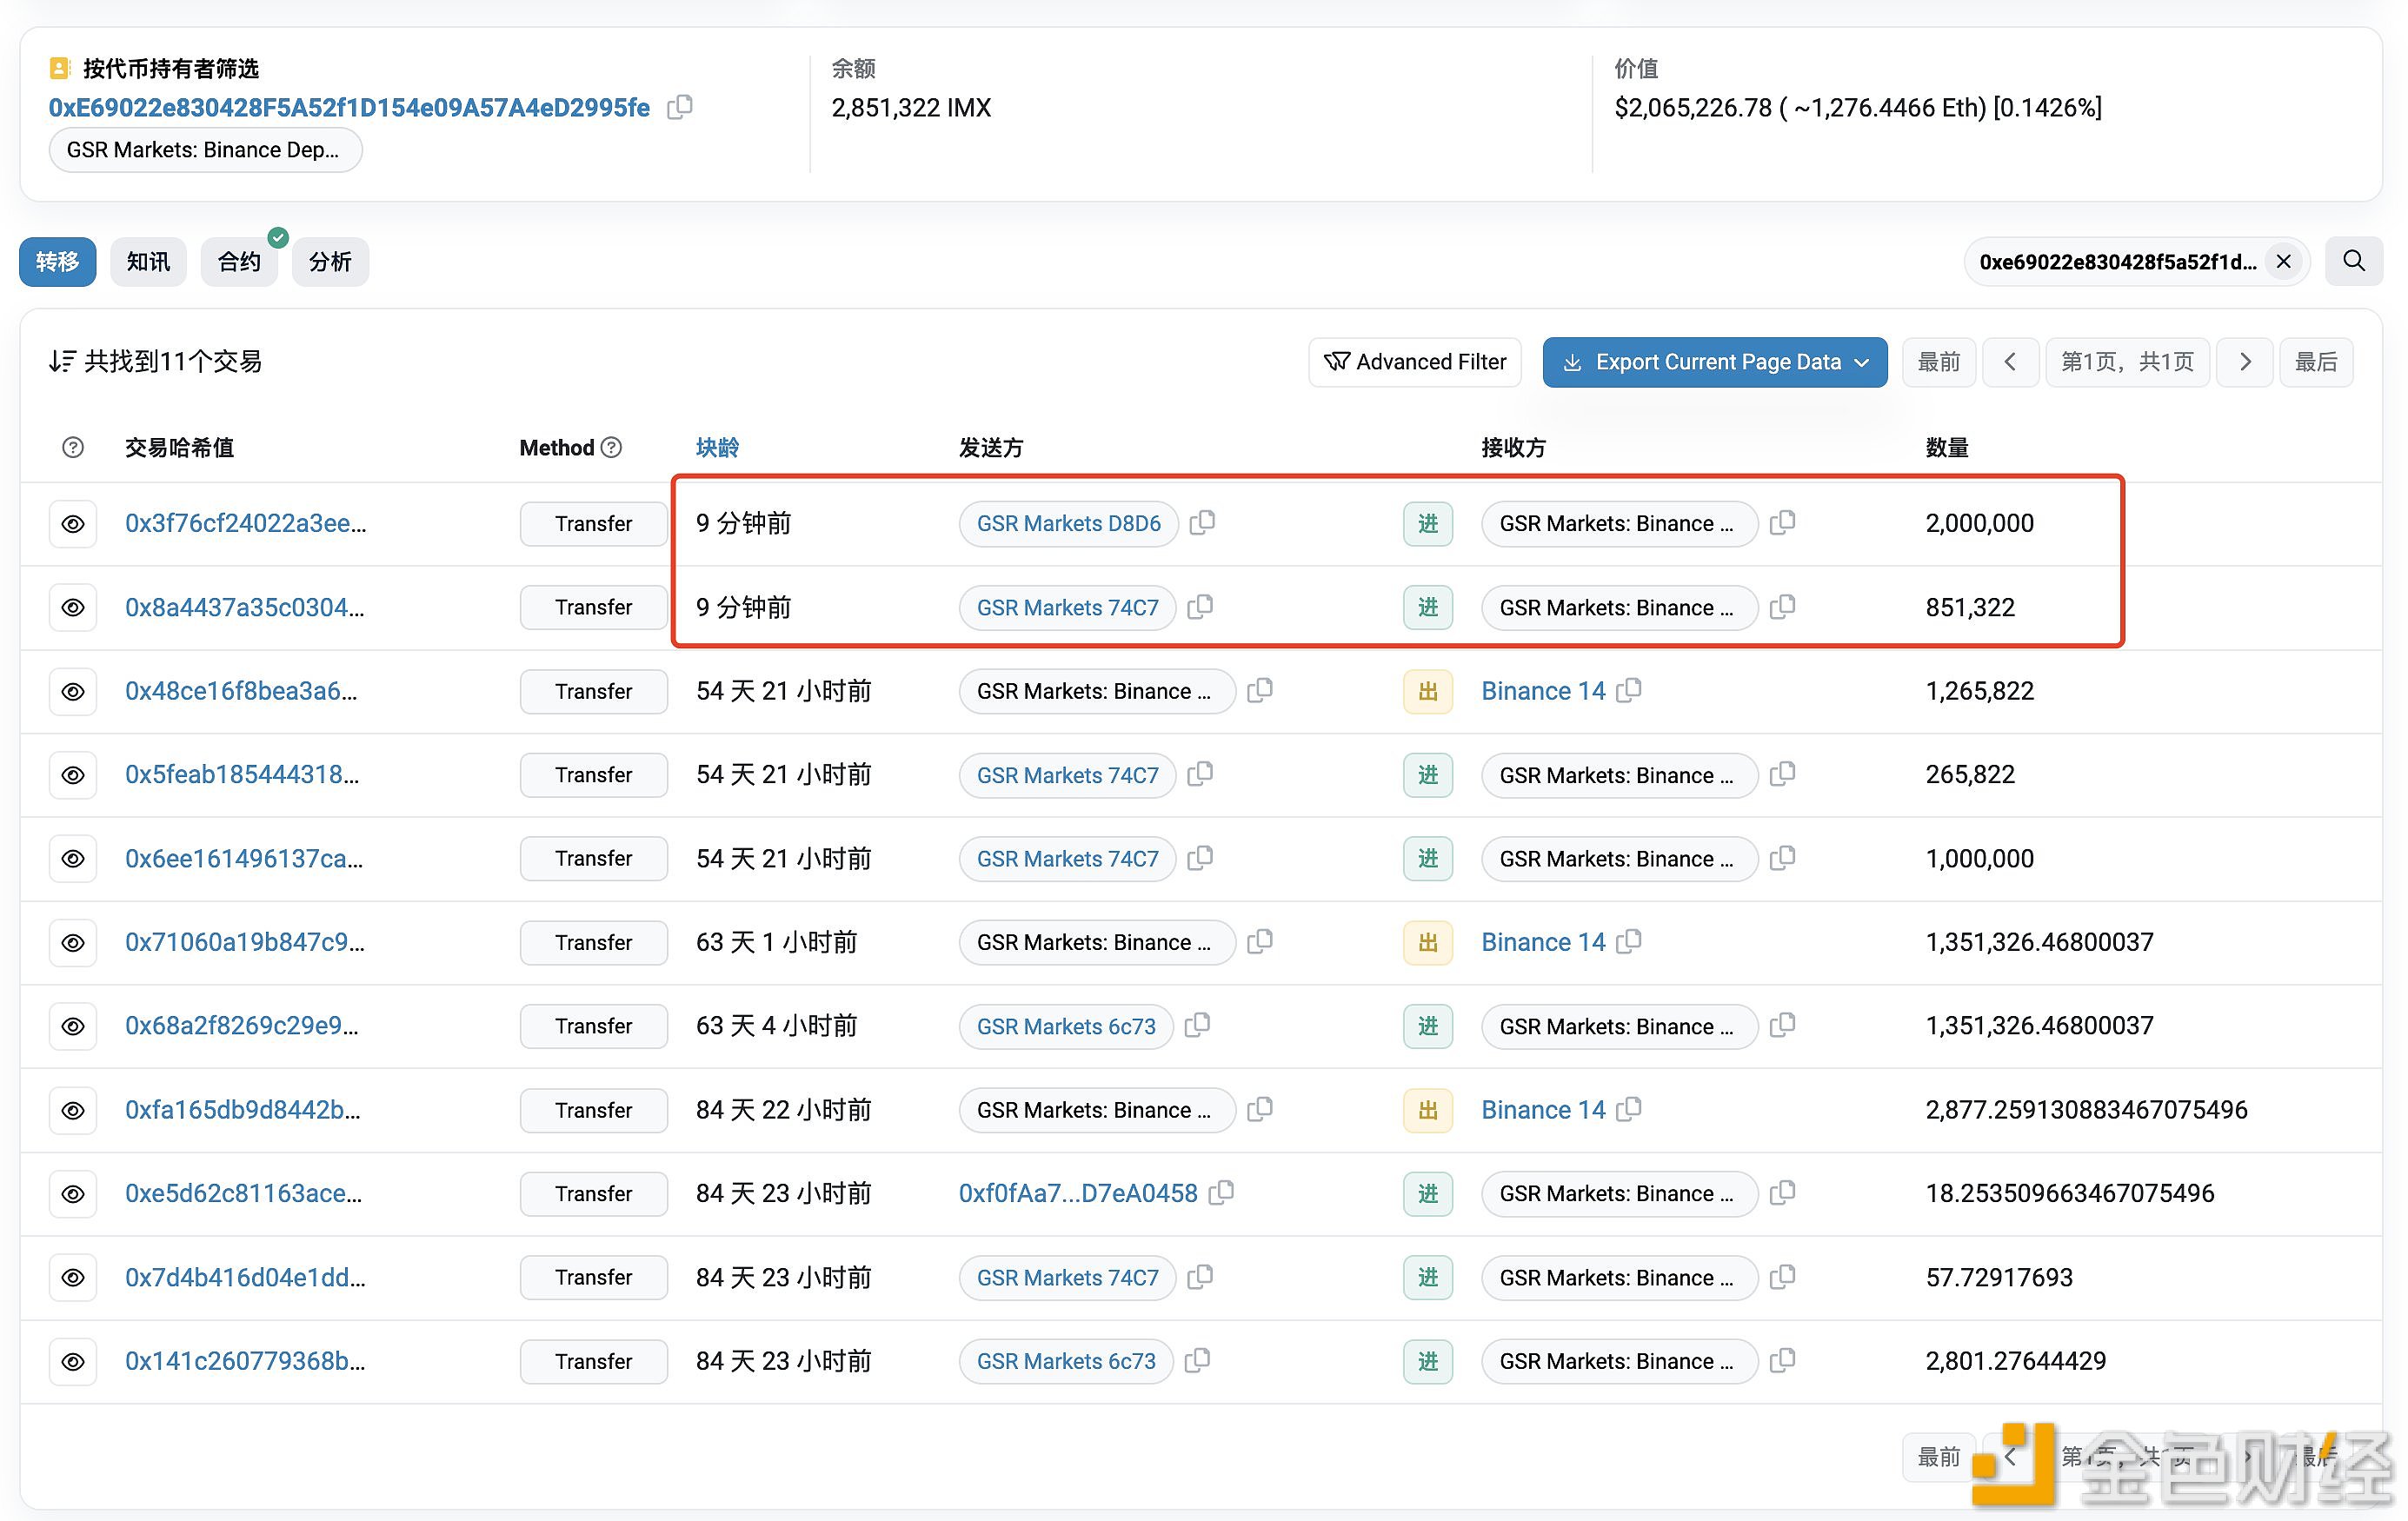
Task: Clear the 0xe69022e8... address filter
Action: (2284, 262)
